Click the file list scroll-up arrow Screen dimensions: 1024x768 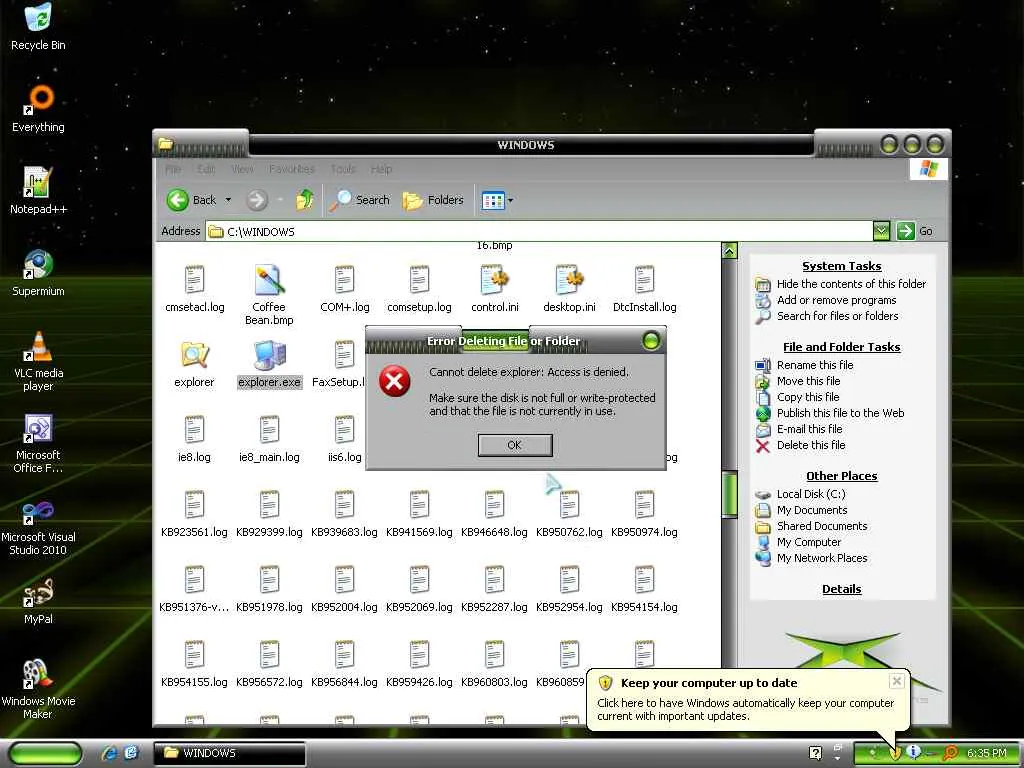(x=729, y=250)
